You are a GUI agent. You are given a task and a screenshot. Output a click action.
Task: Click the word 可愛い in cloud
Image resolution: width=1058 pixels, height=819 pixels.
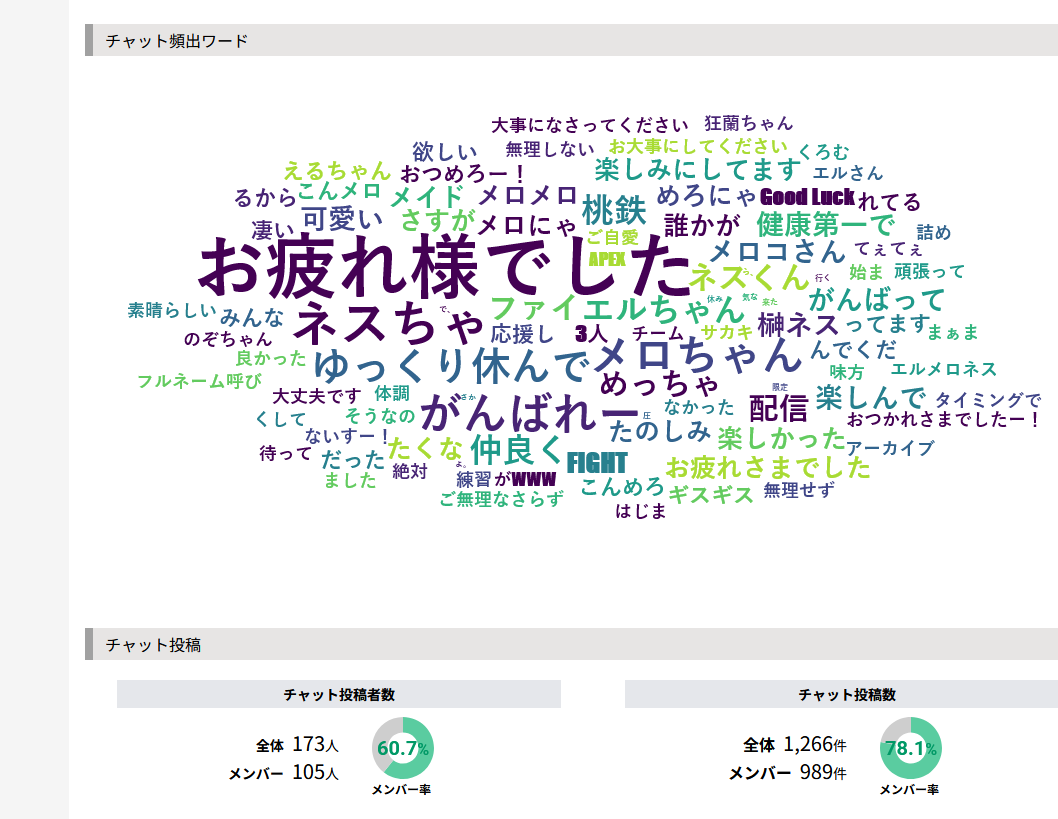click(x=342, y=219)
